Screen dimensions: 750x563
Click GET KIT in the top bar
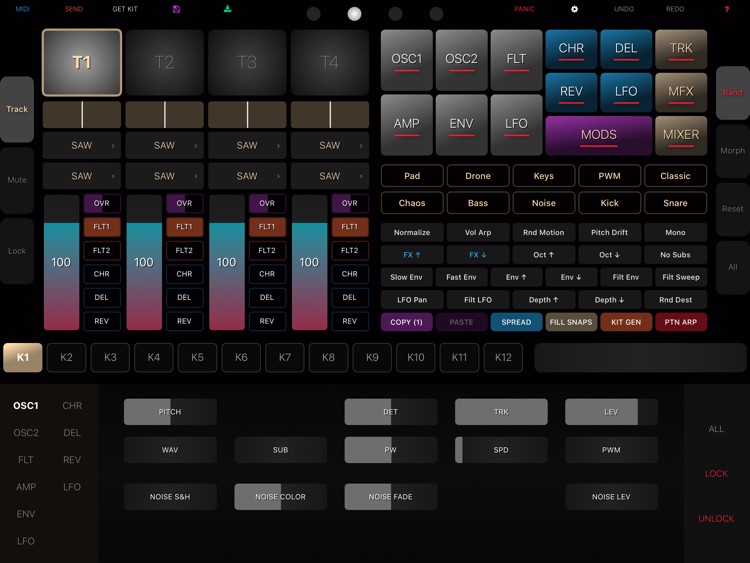click(x=125, y=9)
